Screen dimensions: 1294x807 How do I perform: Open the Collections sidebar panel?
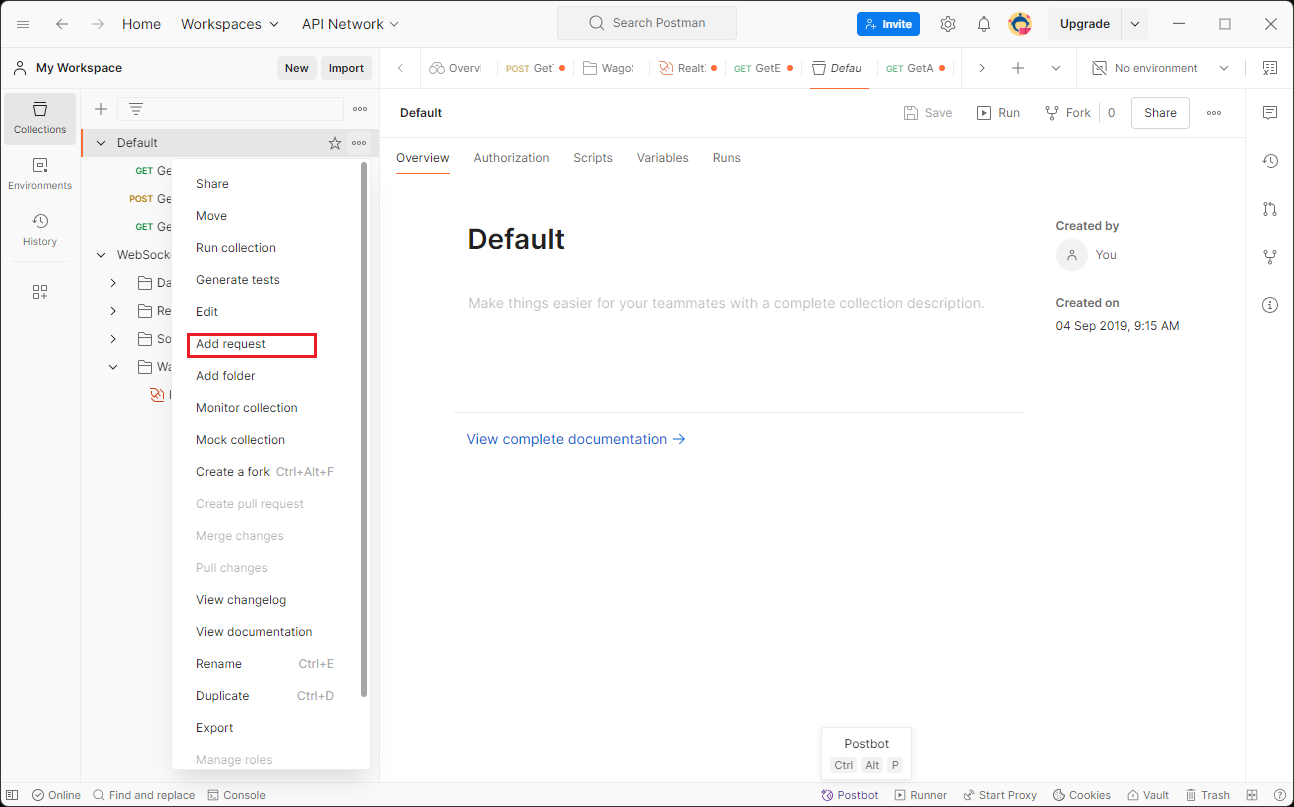click(x=40, y=118)
